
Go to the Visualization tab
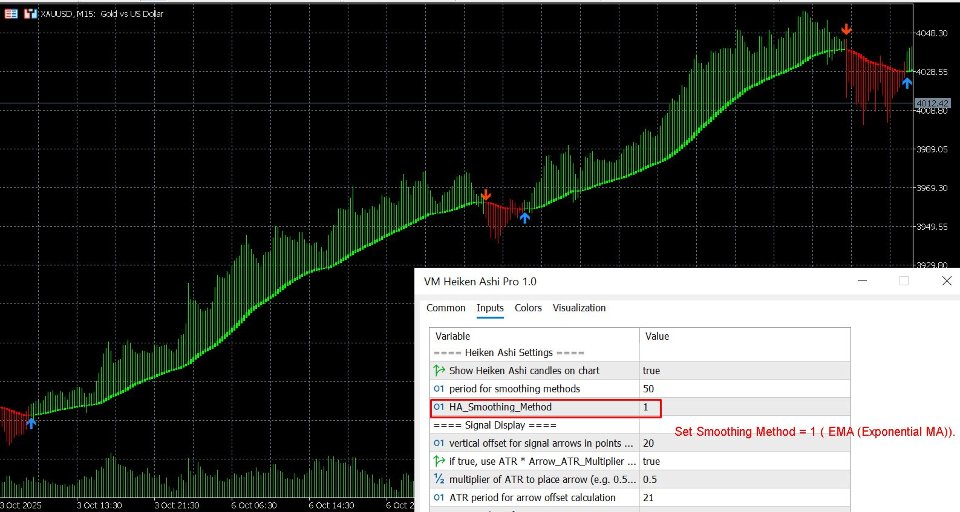(579, 308)
